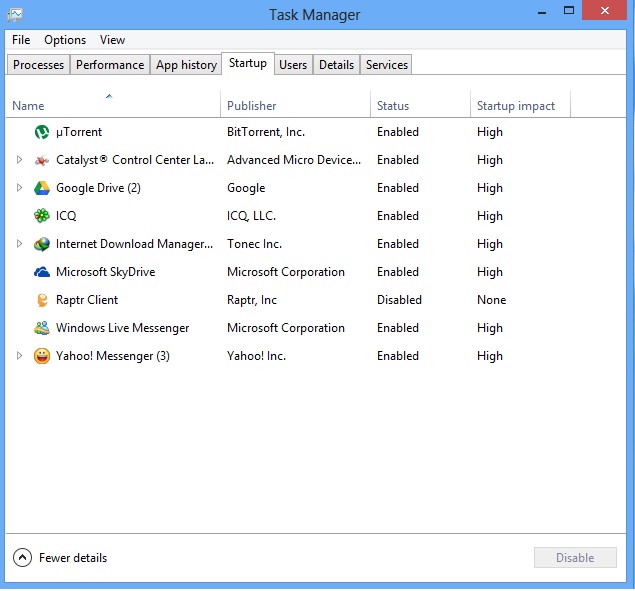The image size is (635, 591).
Task: Click the Tonec Inc. publisher cell
Action: click(x=254, y=244)
